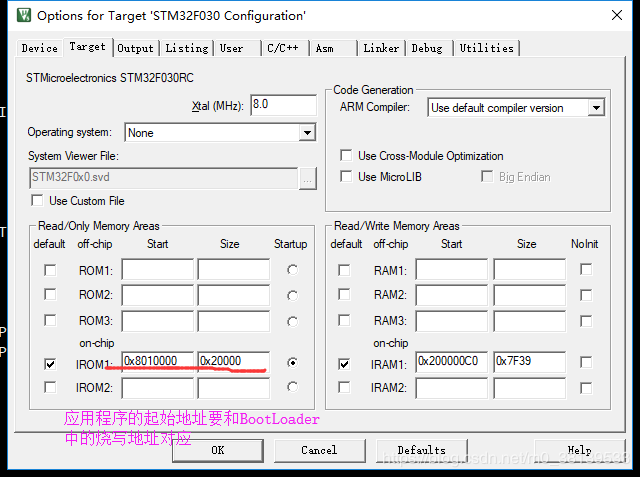This screenshot has width=640, height=477.
Task: Open the Utilities tab
Action: tap(487, 48)
